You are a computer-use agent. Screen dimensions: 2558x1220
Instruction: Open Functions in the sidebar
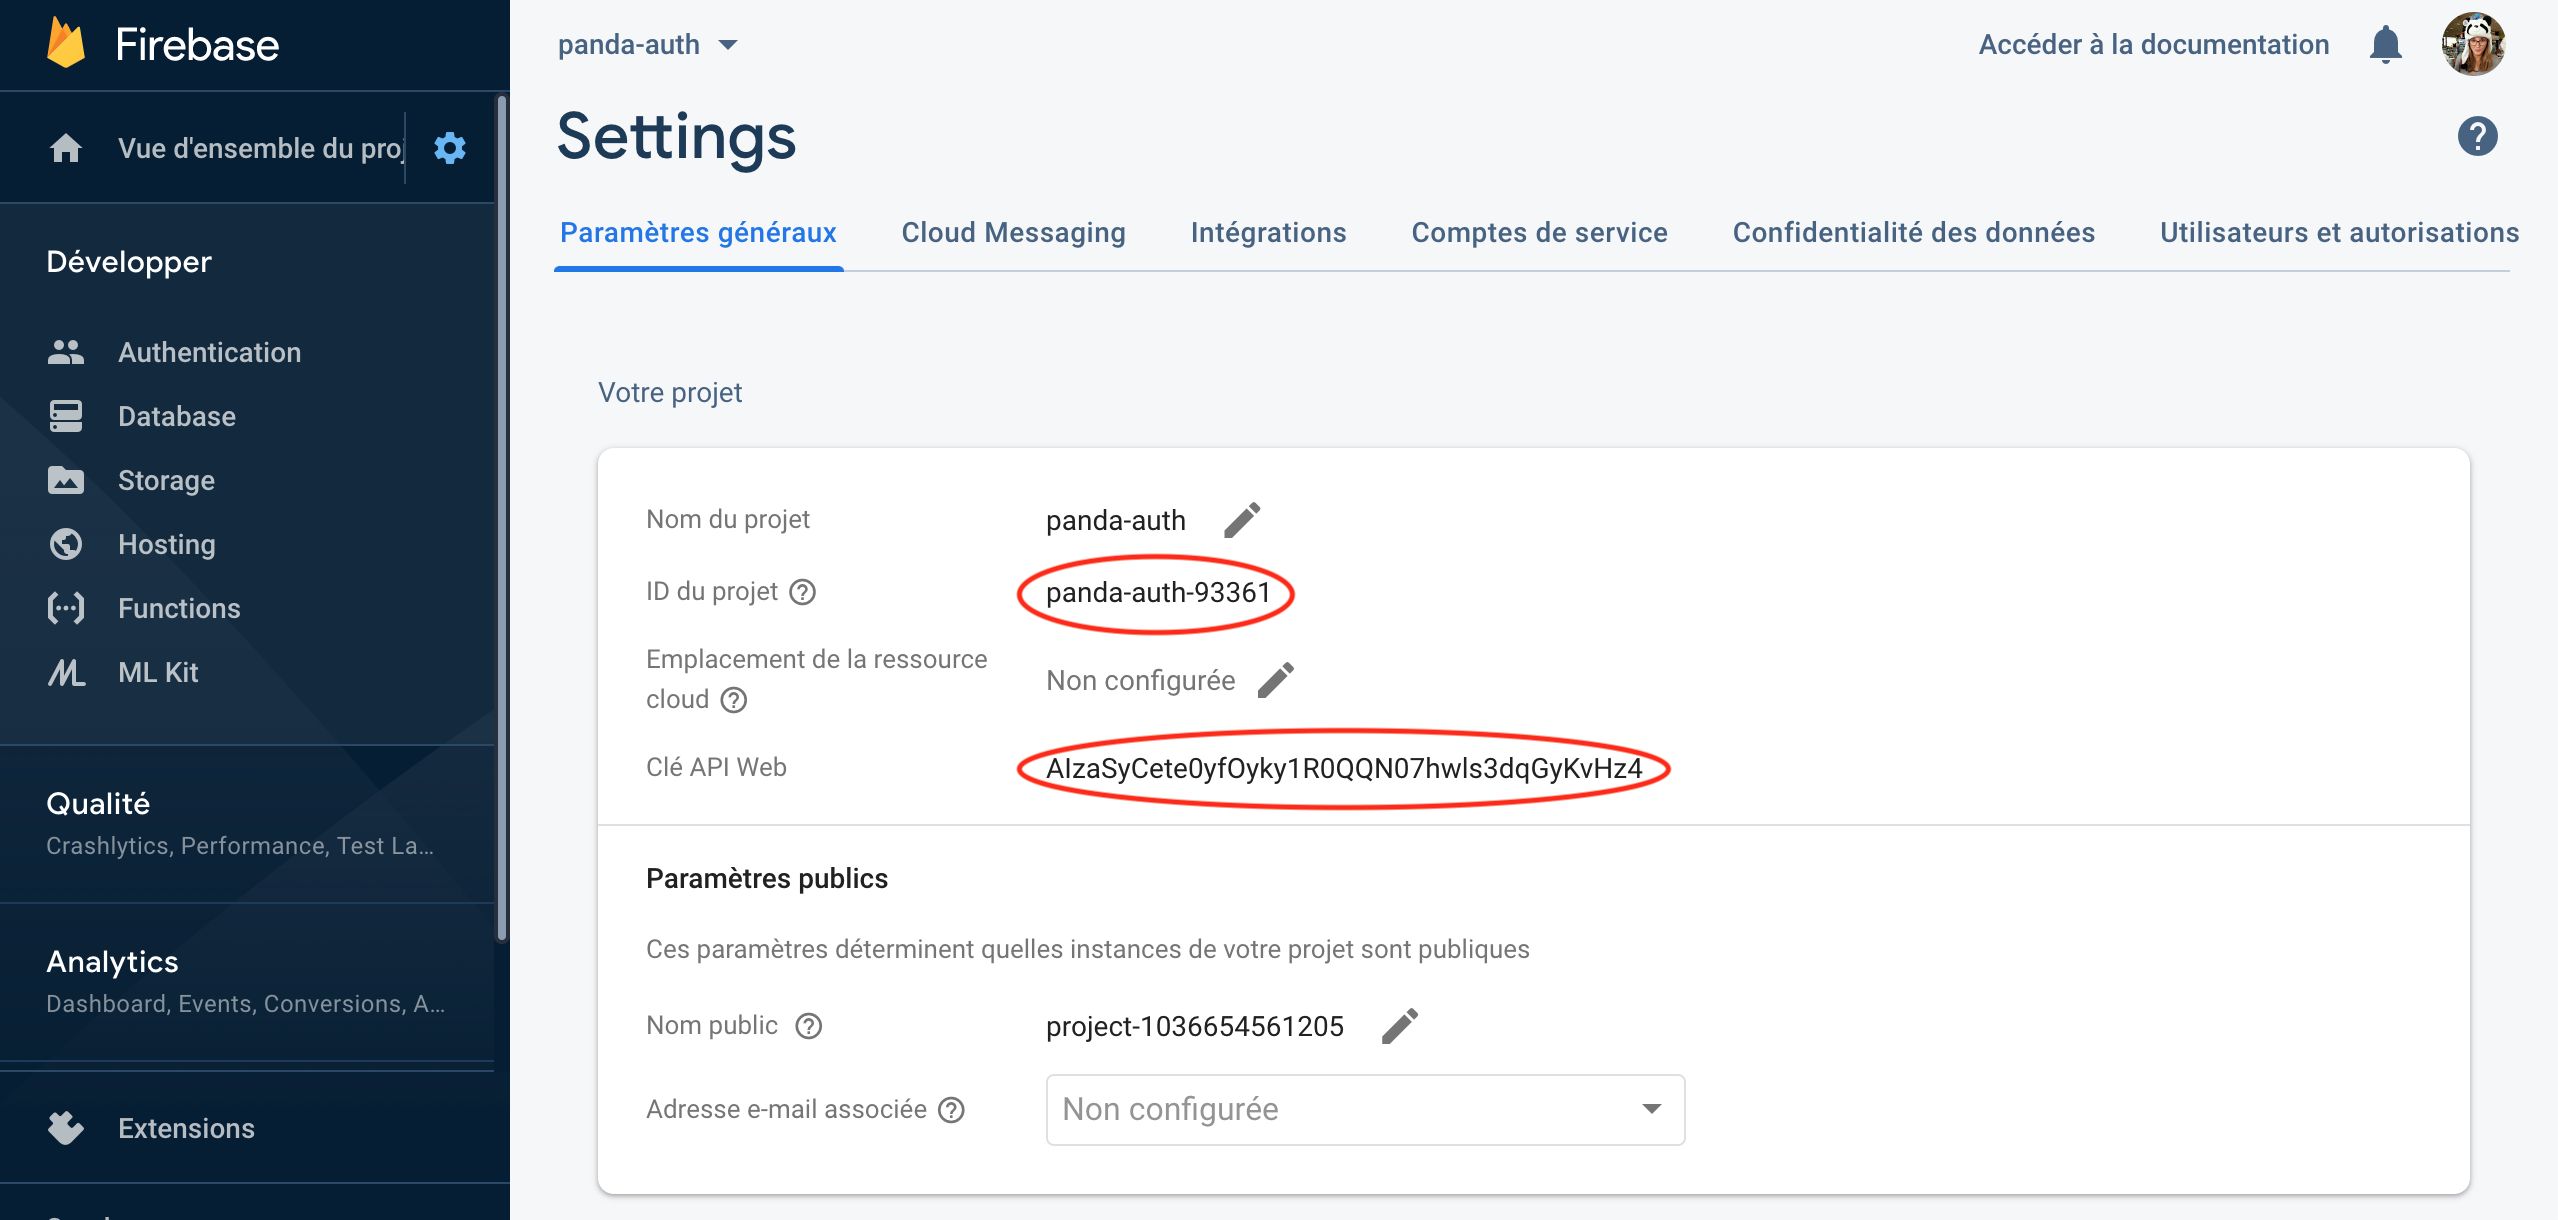point(179,608)
